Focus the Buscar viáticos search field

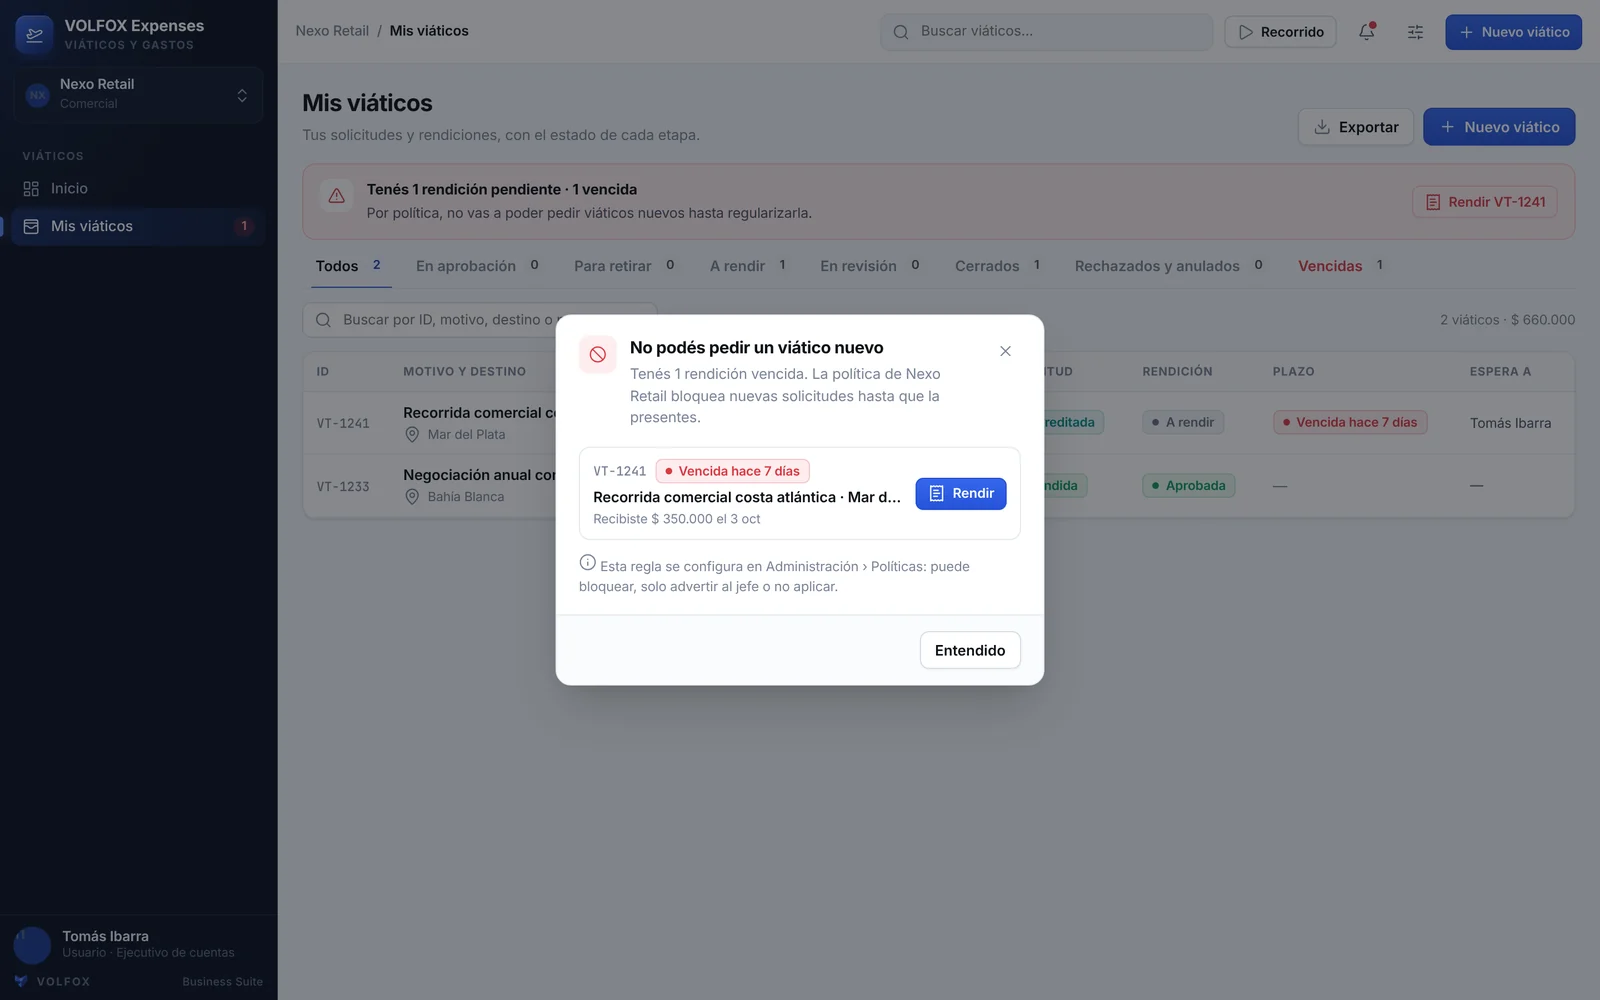[1046, 32]
